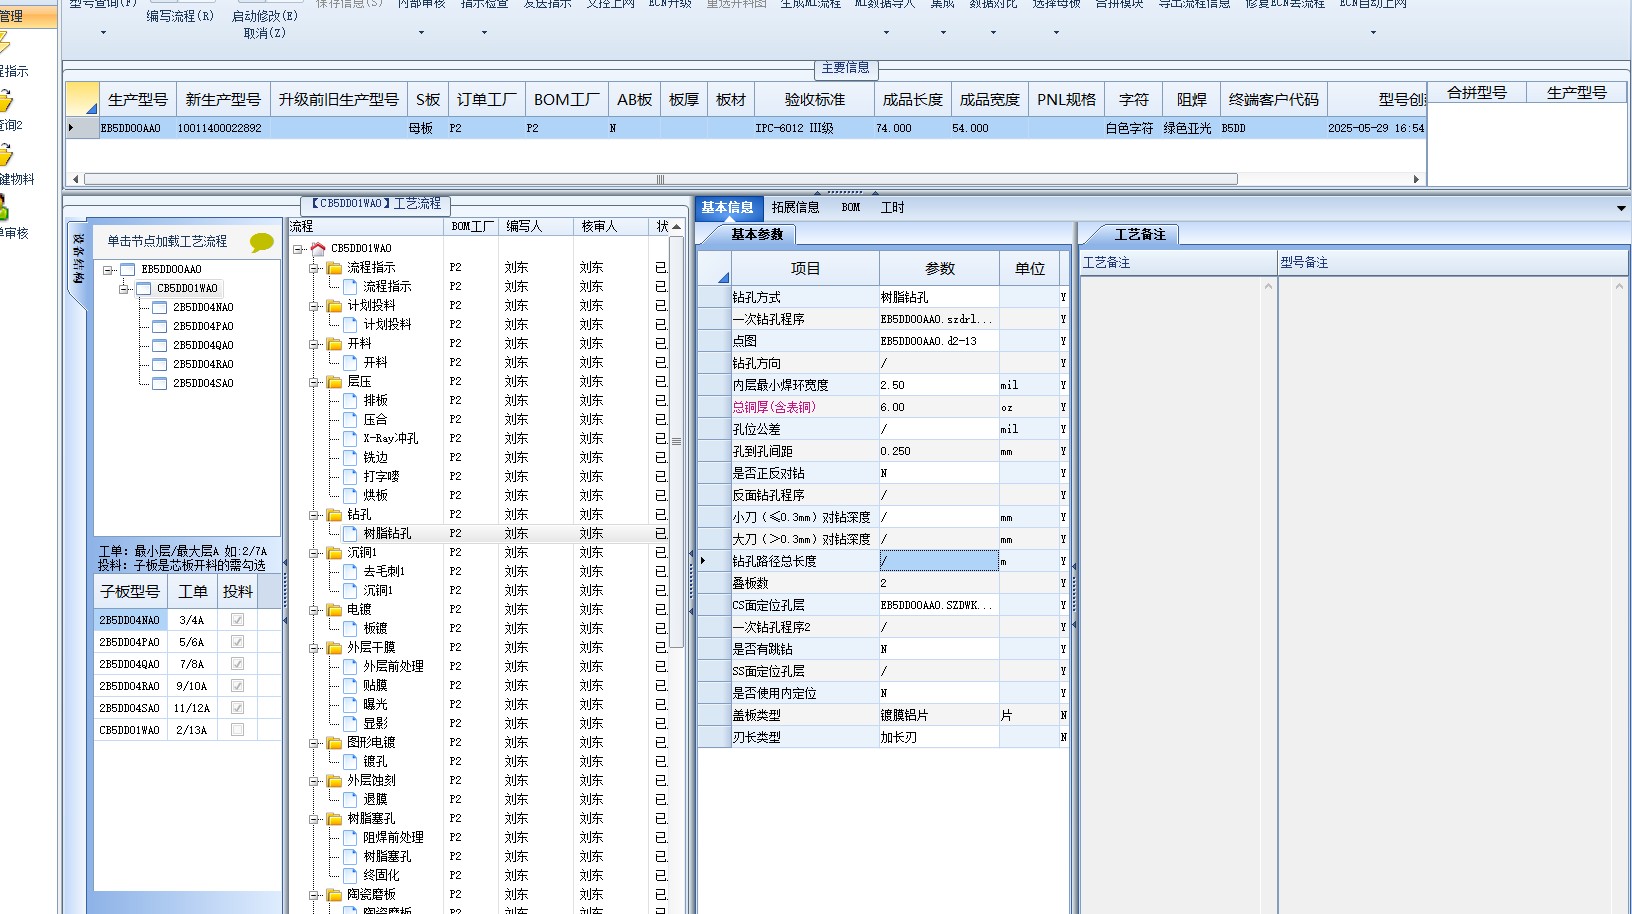This screenshot has height=914, width=1632.
Task: Click the folder icon of 流程指示
Action: (334, 267)
